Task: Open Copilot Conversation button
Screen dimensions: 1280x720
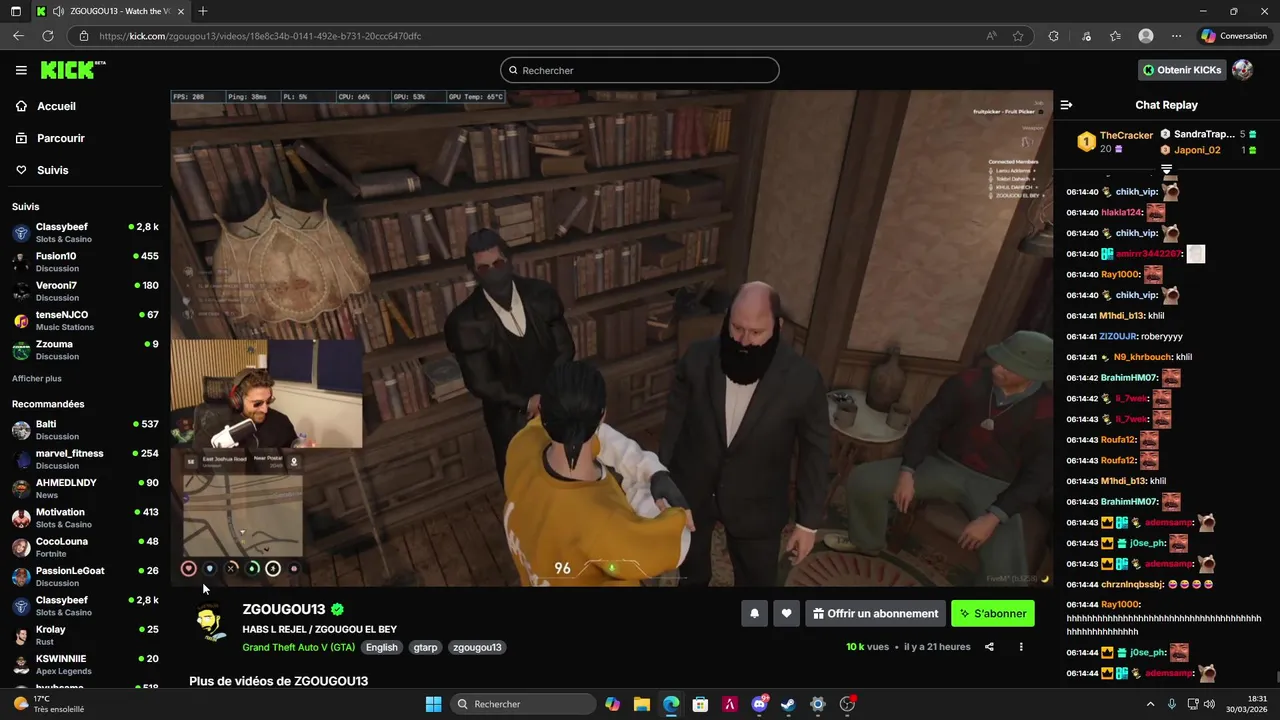Action: coord(1234,36)
